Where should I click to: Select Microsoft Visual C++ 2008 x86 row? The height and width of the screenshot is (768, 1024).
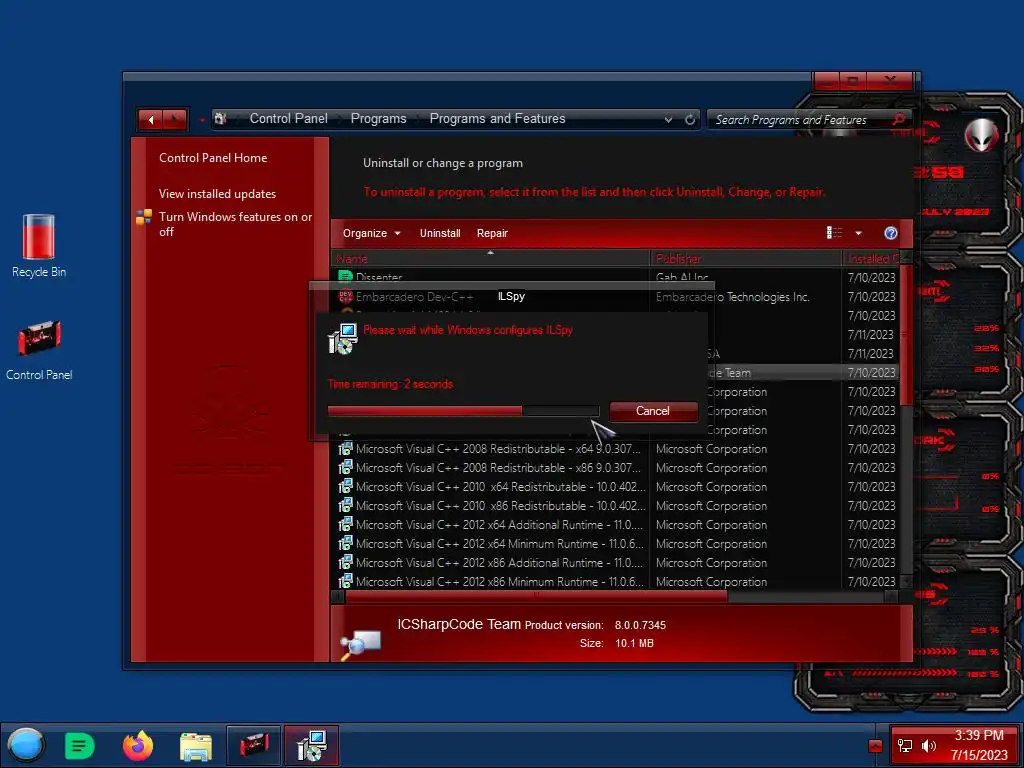pos(615,468)
